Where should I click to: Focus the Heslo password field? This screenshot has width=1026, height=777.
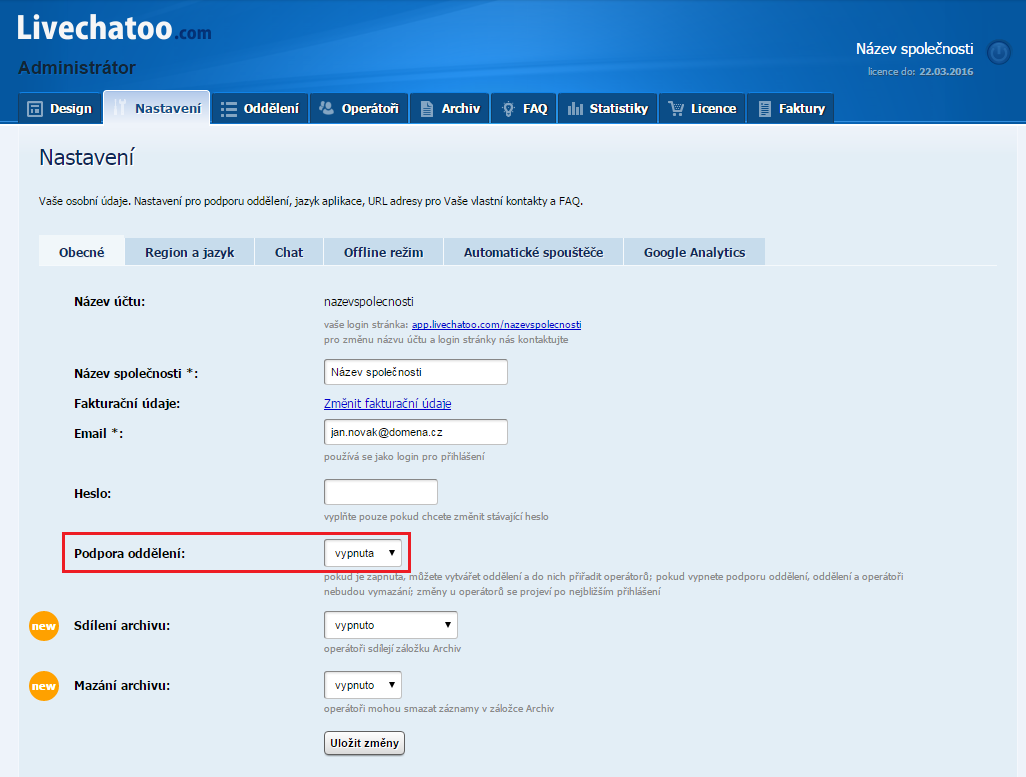(x=381, y=492)
